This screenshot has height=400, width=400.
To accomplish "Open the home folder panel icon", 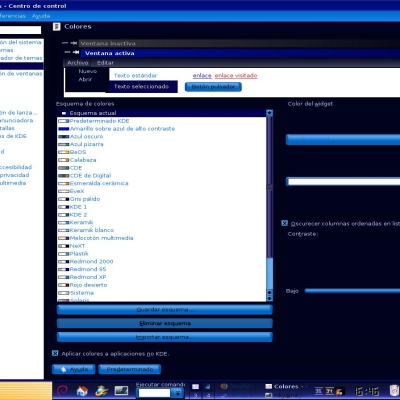I will pos(82,390).
